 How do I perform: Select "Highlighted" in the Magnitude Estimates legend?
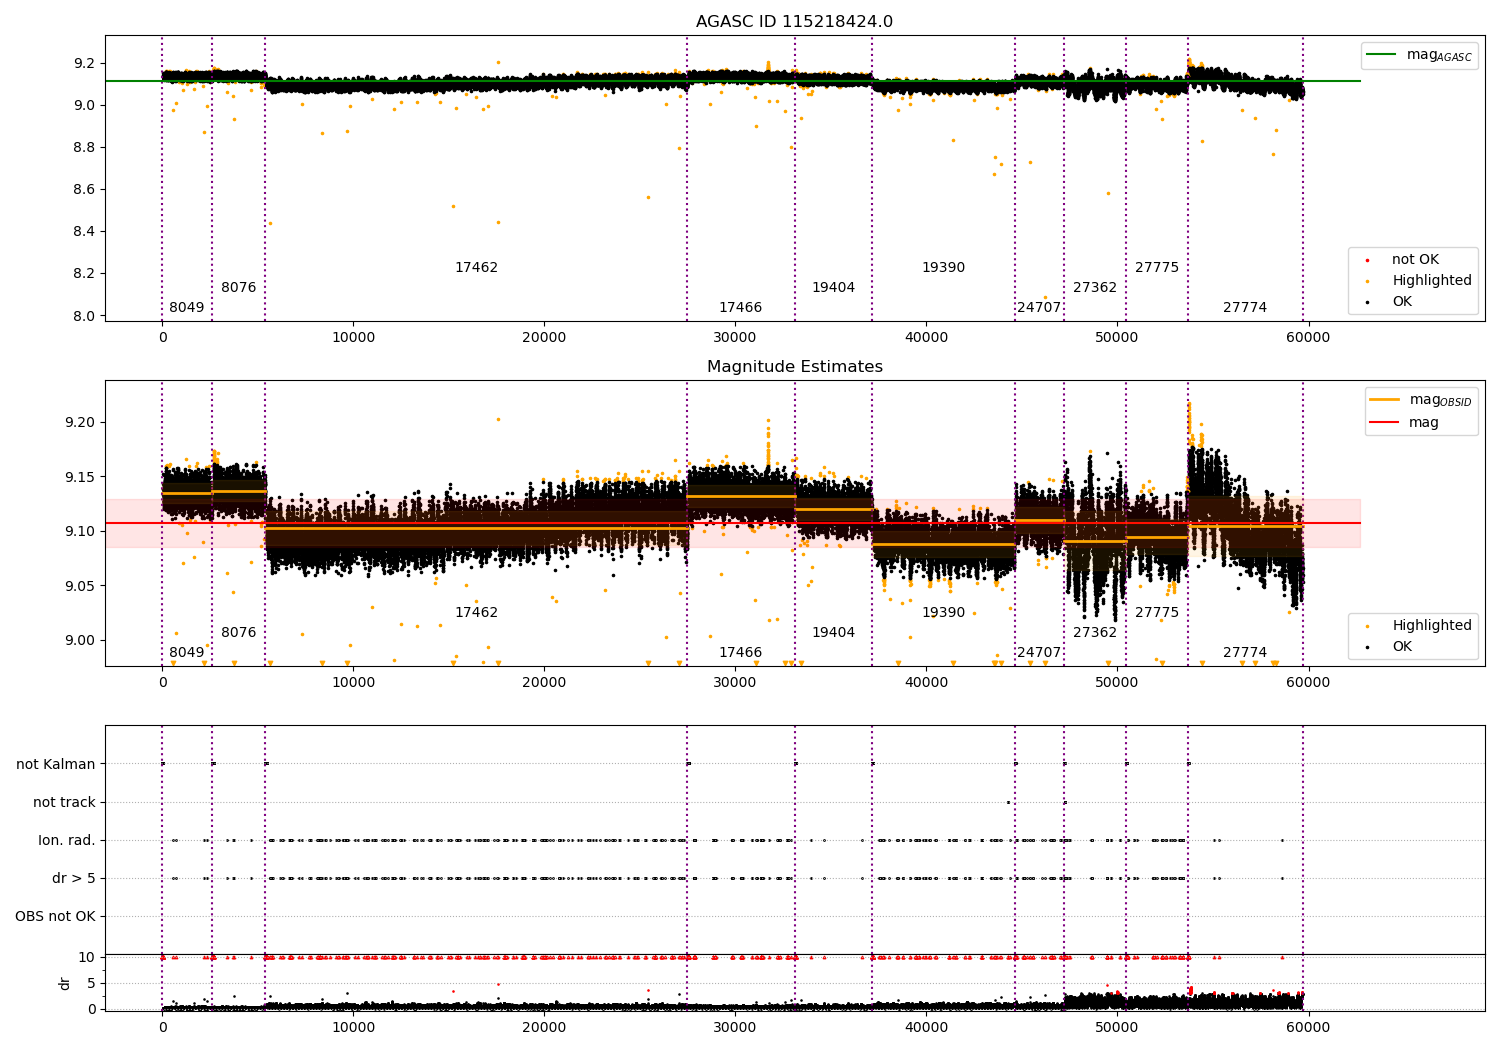[1418, 626]
